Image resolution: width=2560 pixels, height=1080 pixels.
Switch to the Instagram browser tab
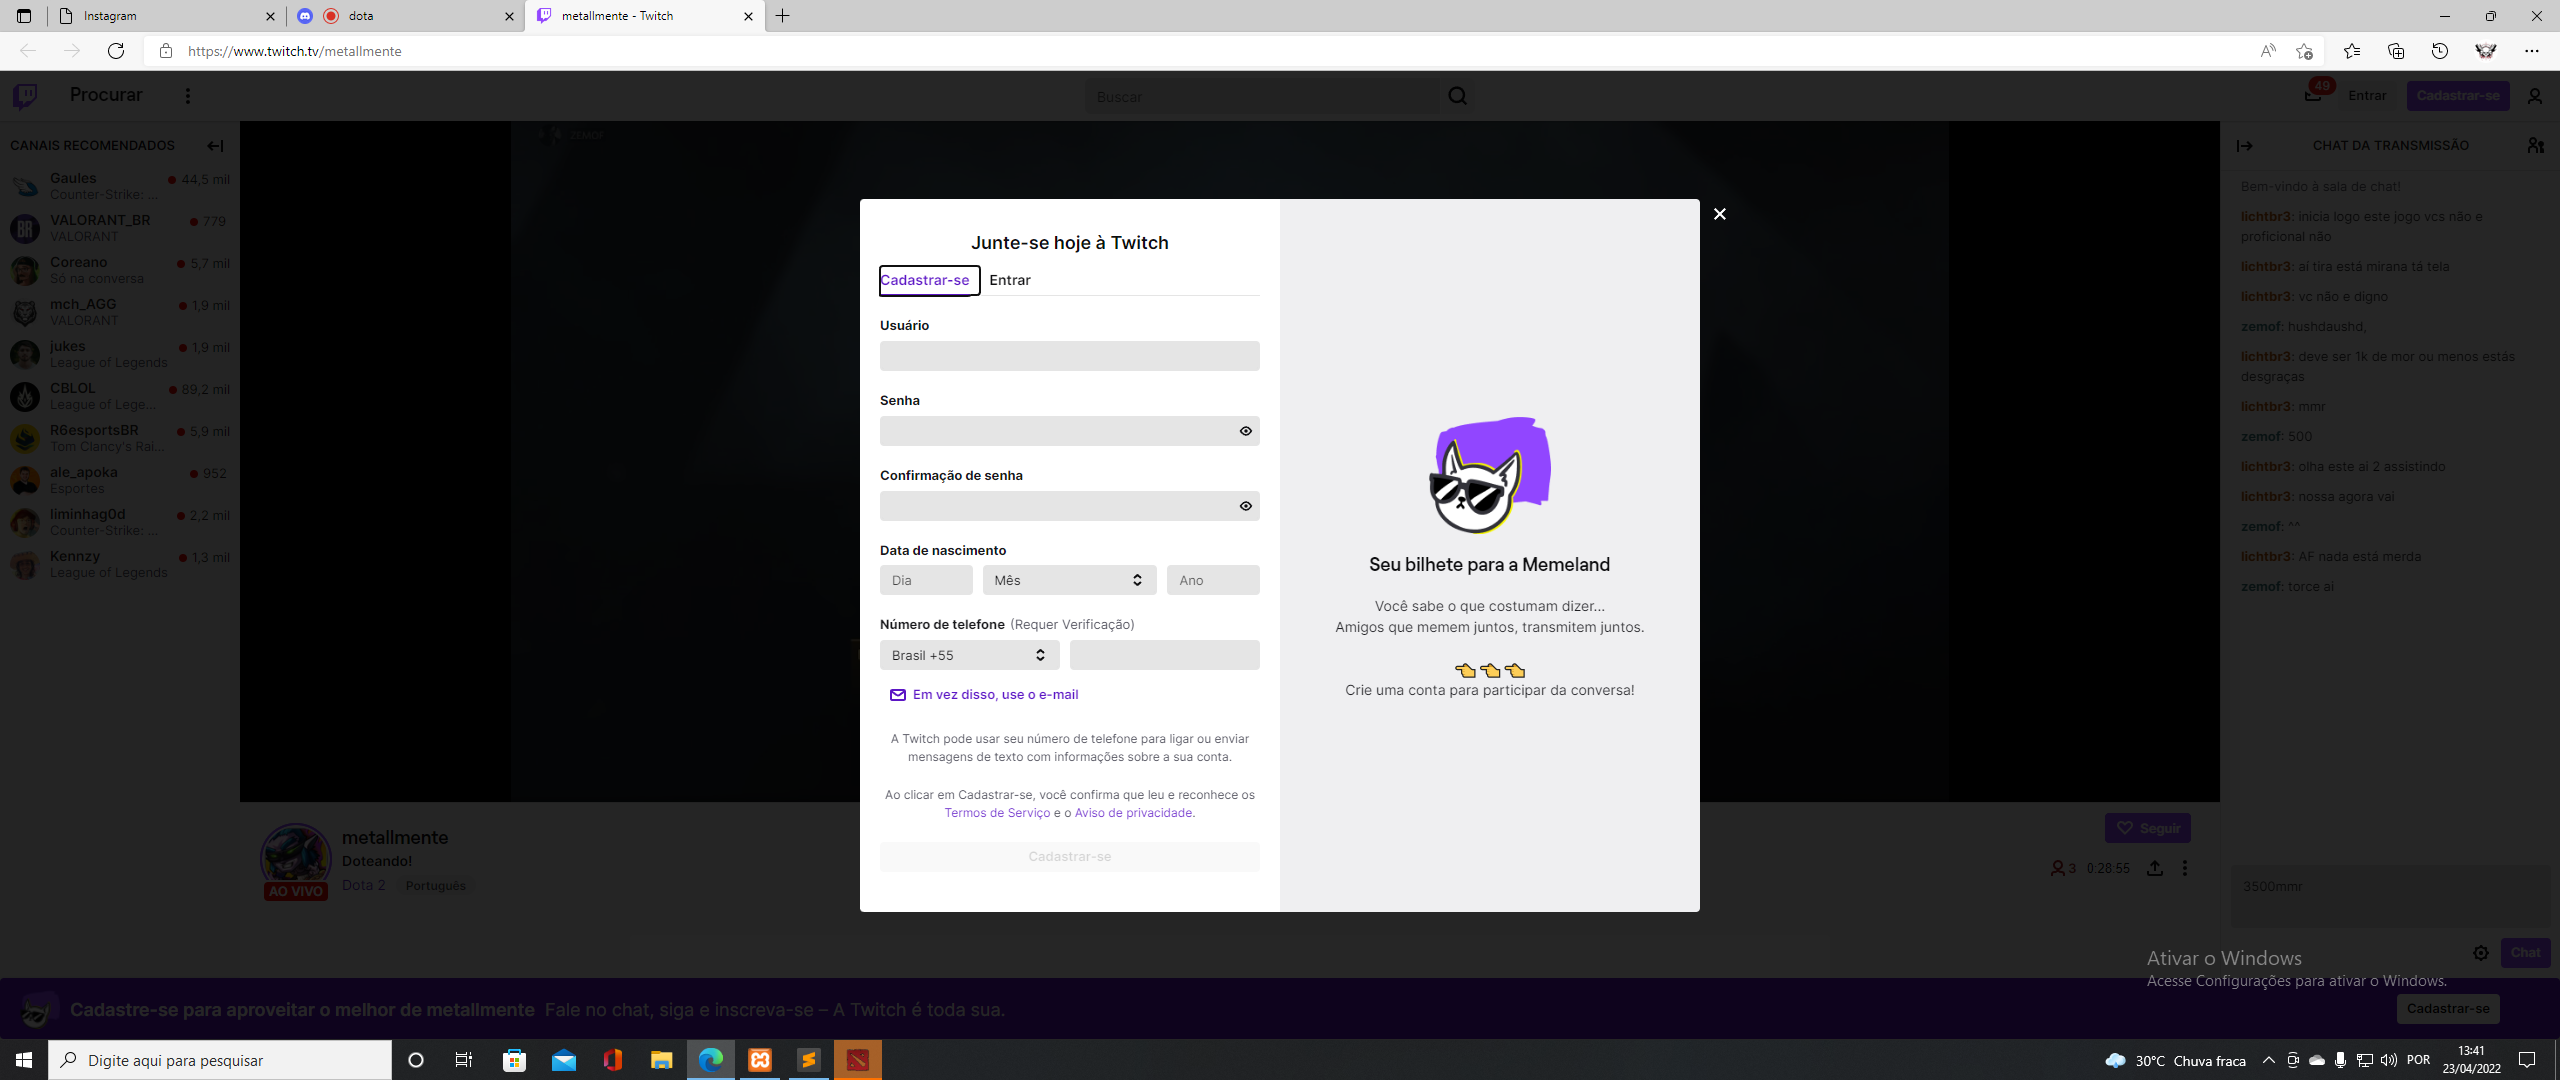[165, 16]
